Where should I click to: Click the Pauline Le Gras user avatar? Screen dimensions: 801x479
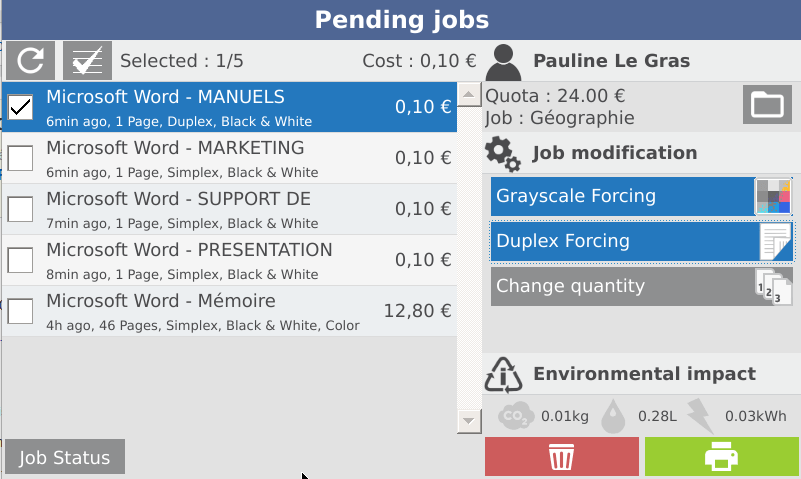click(503, 62)
